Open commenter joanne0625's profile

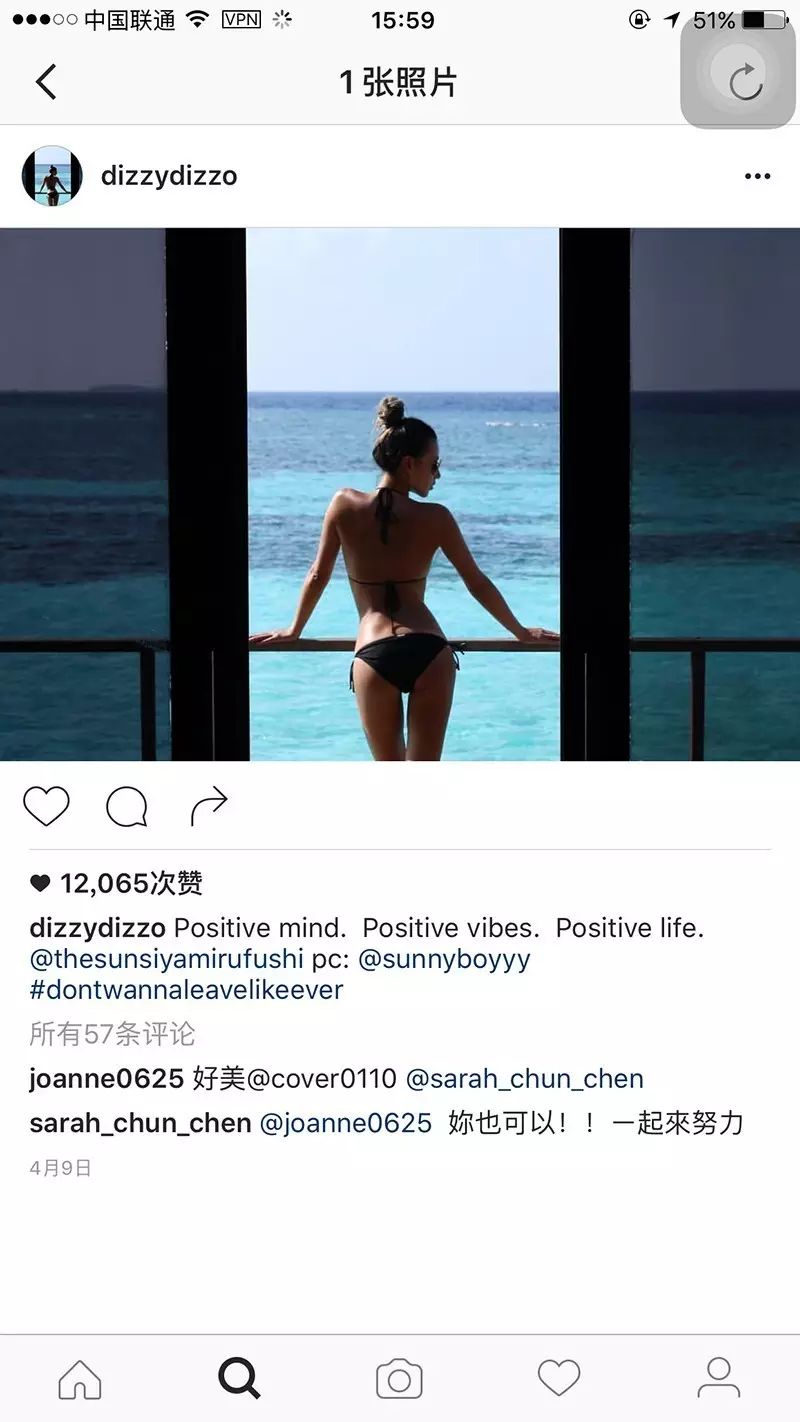click(x=106, y=1079)
